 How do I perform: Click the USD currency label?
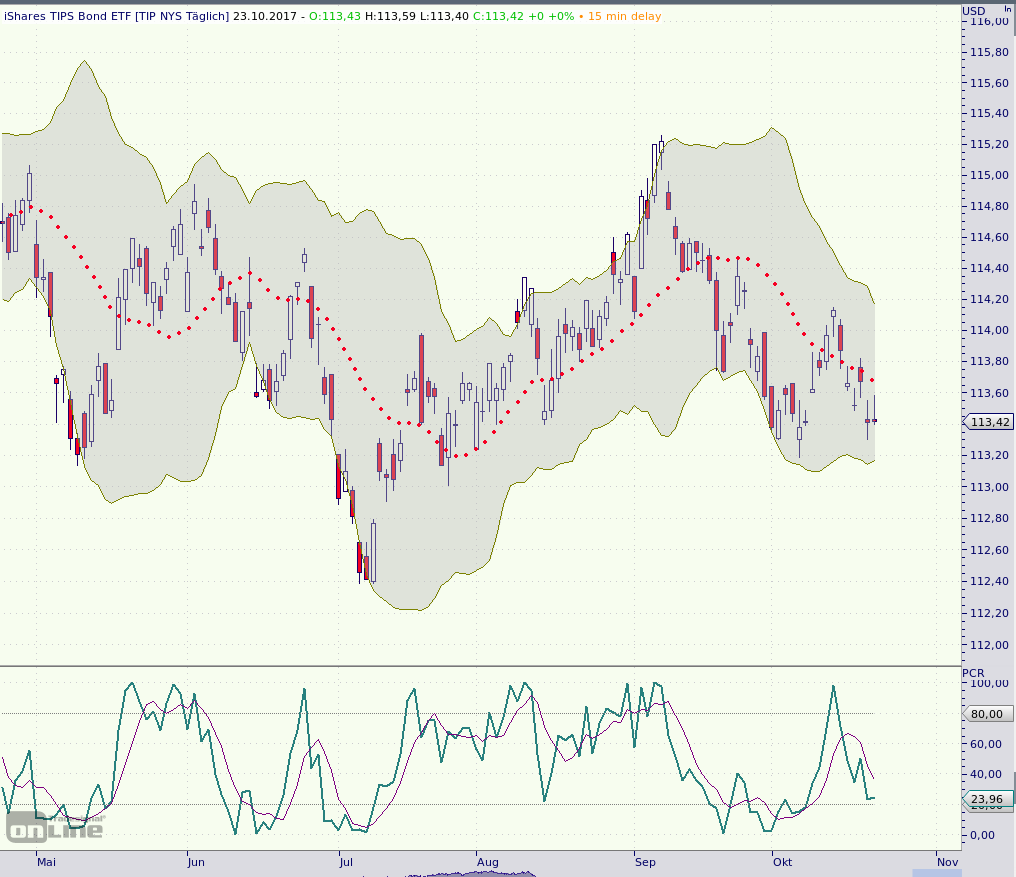[973, 11]
